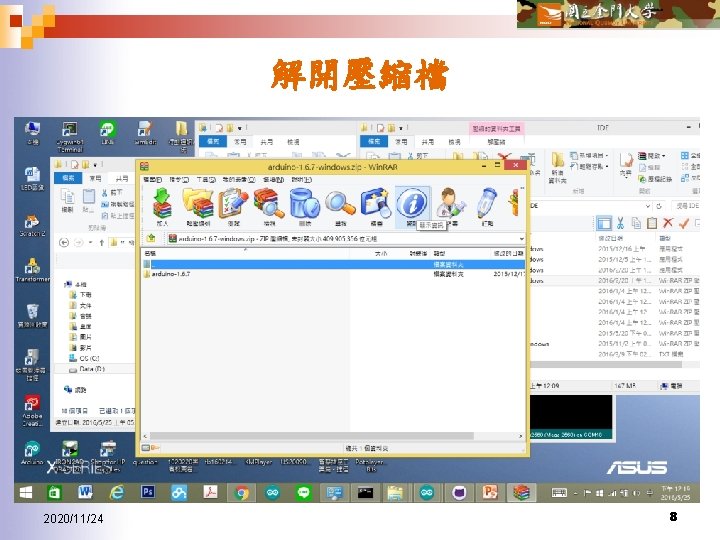Click Up arrow in left Explorer window

pyautogui.click(x=101, y=242)
